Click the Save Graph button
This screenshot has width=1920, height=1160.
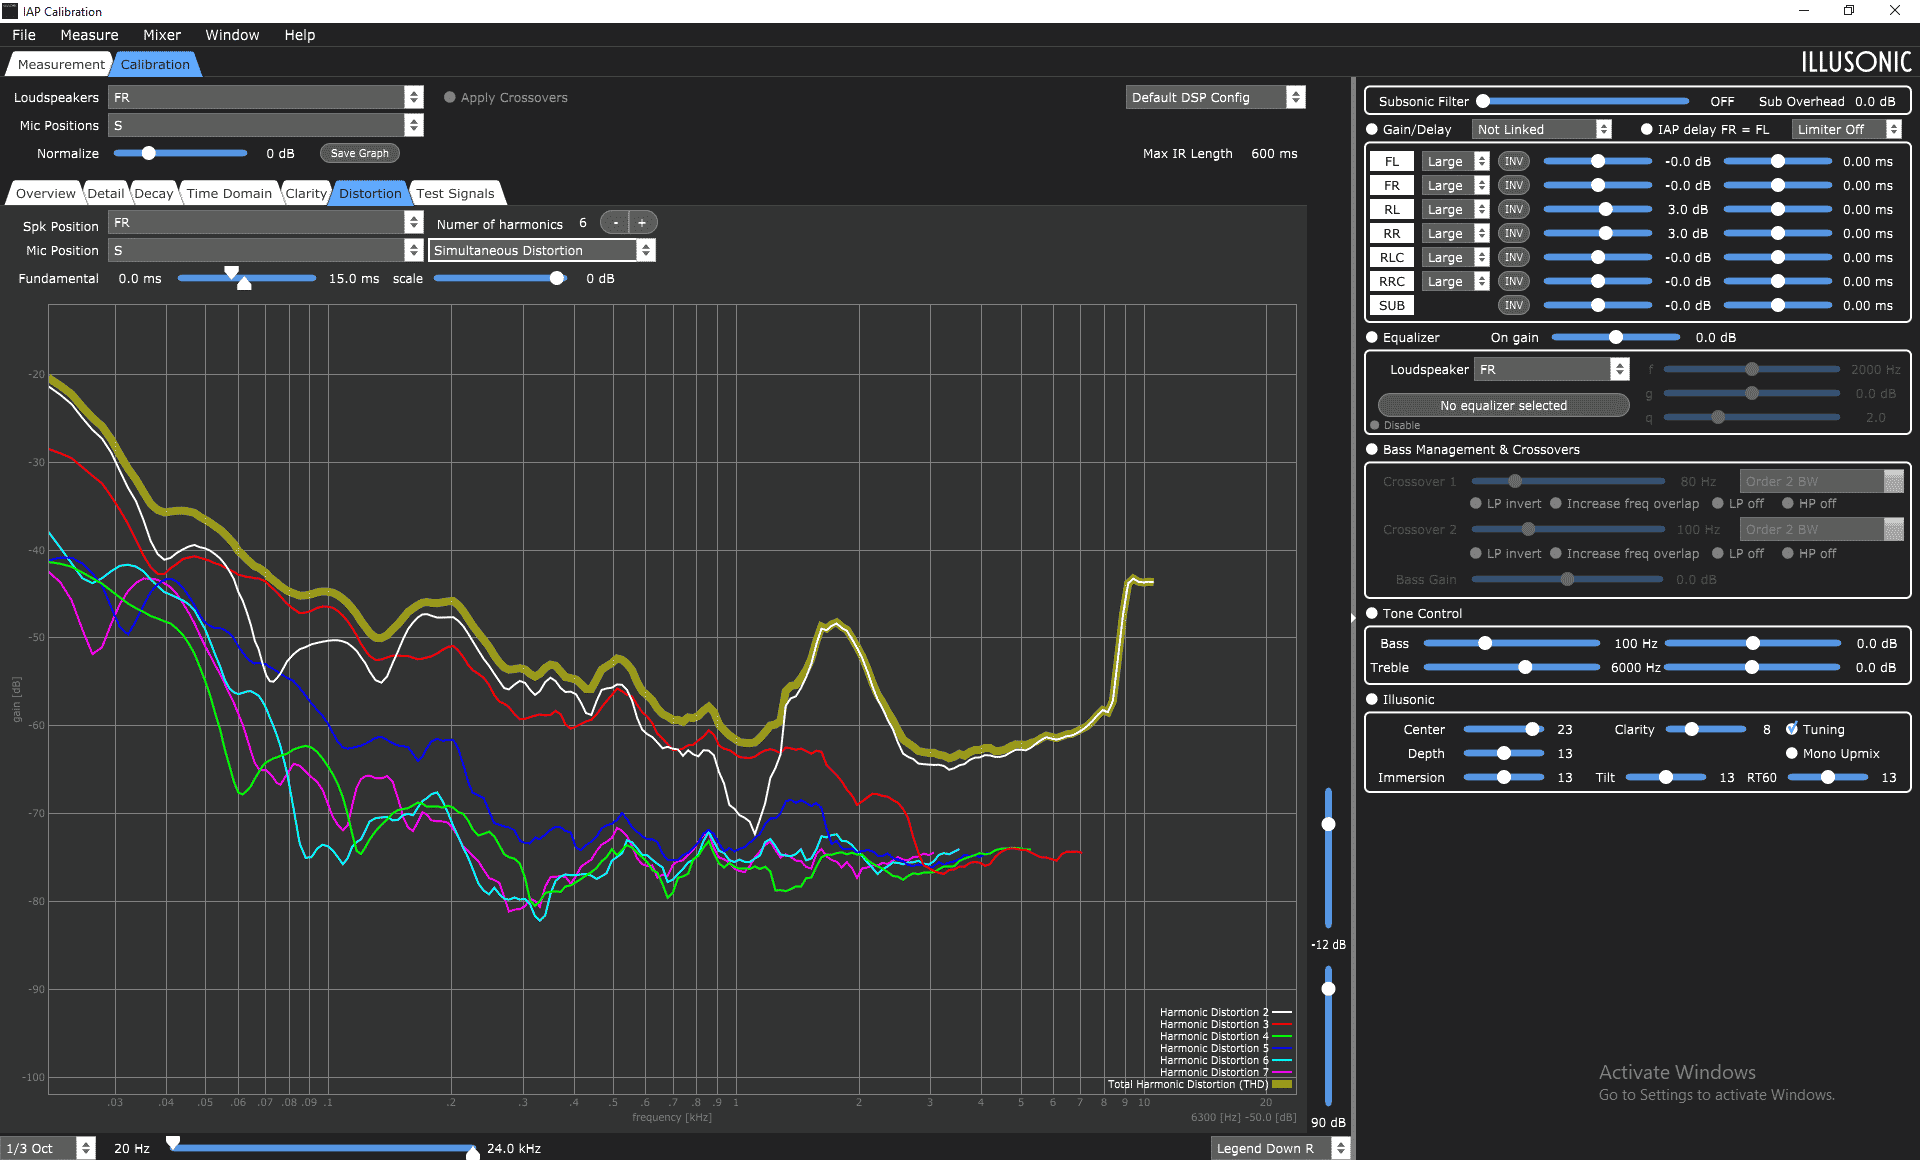360,153
